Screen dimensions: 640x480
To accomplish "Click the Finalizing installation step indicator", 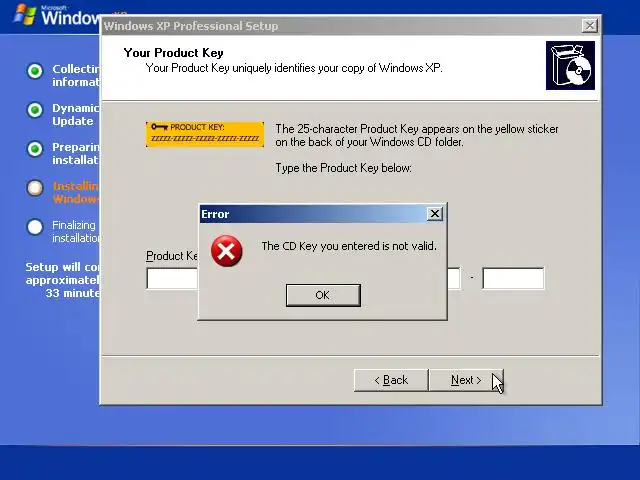I will (35, 227).
